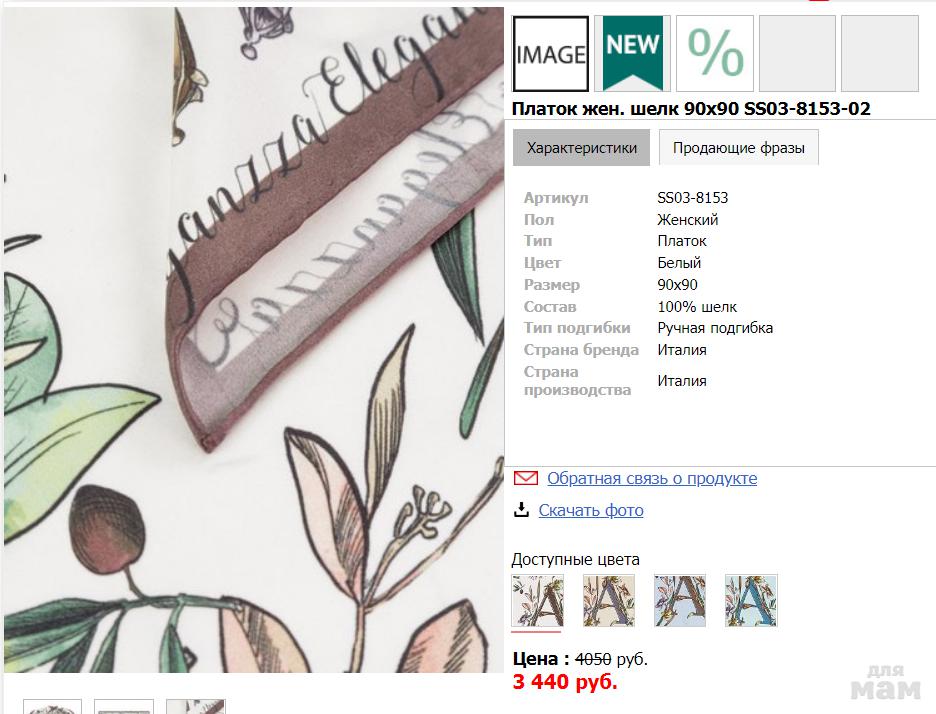Click the green NEW ribbon badge
936x714 pixels.
click(632, 54)
